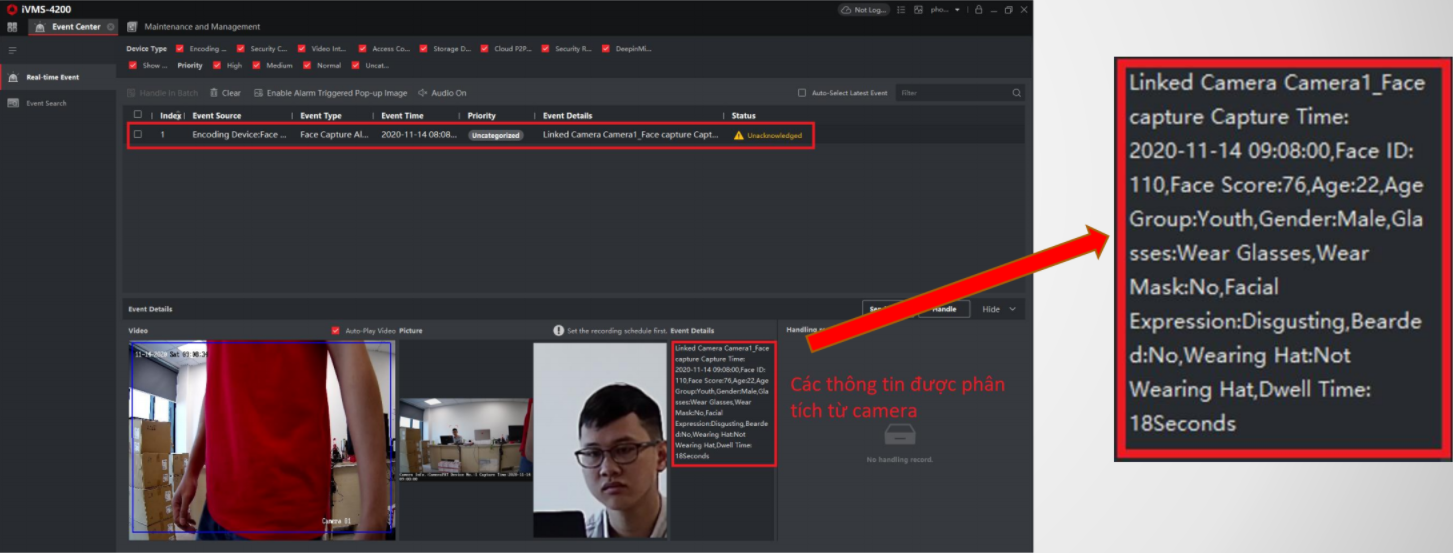Image resolution: width=1453 pixels, height=553 pixels.
Task: Disable Auto-Play Video checkbox
Action: coord(335,330)
